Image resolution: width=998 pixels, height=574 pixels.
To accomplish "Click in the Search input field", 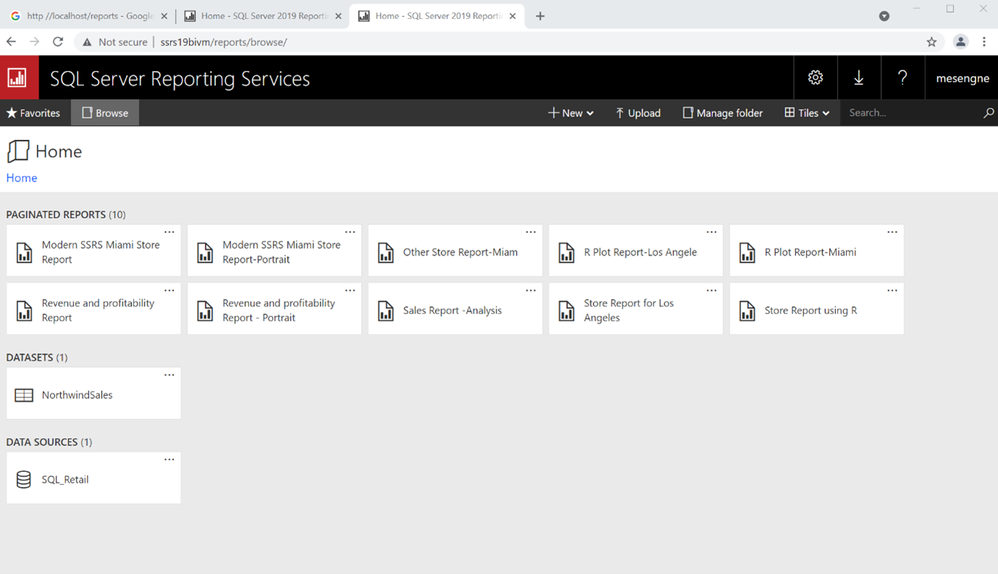I will 910,113.
